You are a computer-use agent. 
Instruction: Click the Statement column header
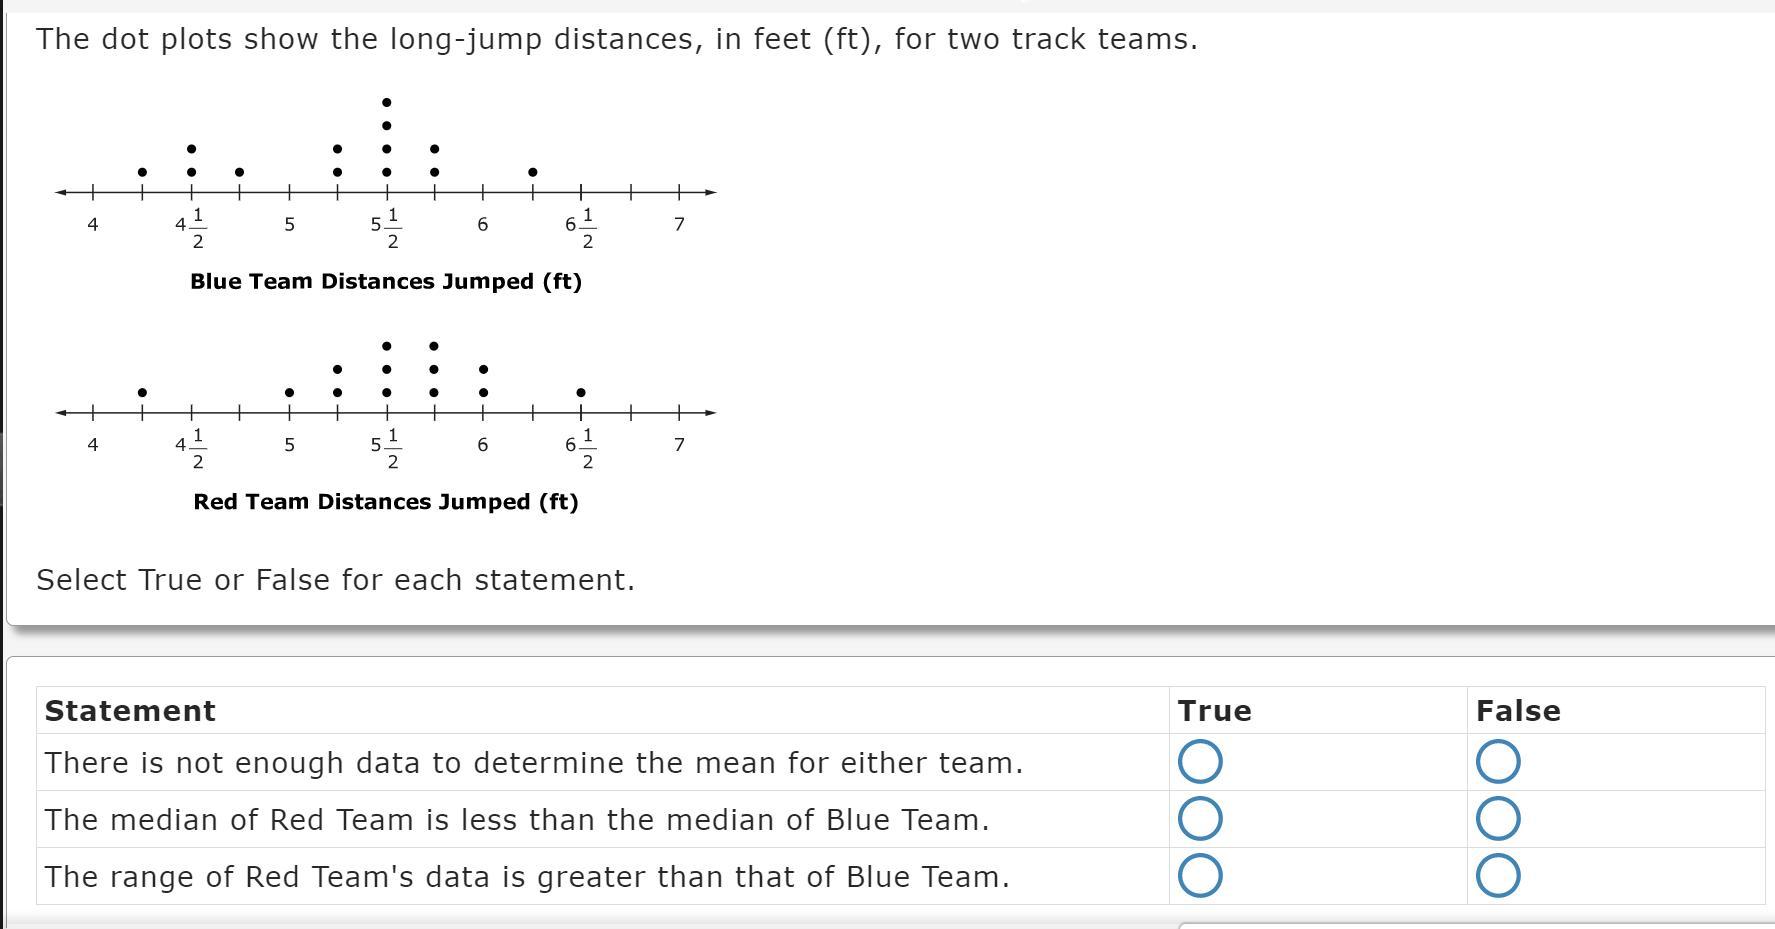[x=130, y=711]
